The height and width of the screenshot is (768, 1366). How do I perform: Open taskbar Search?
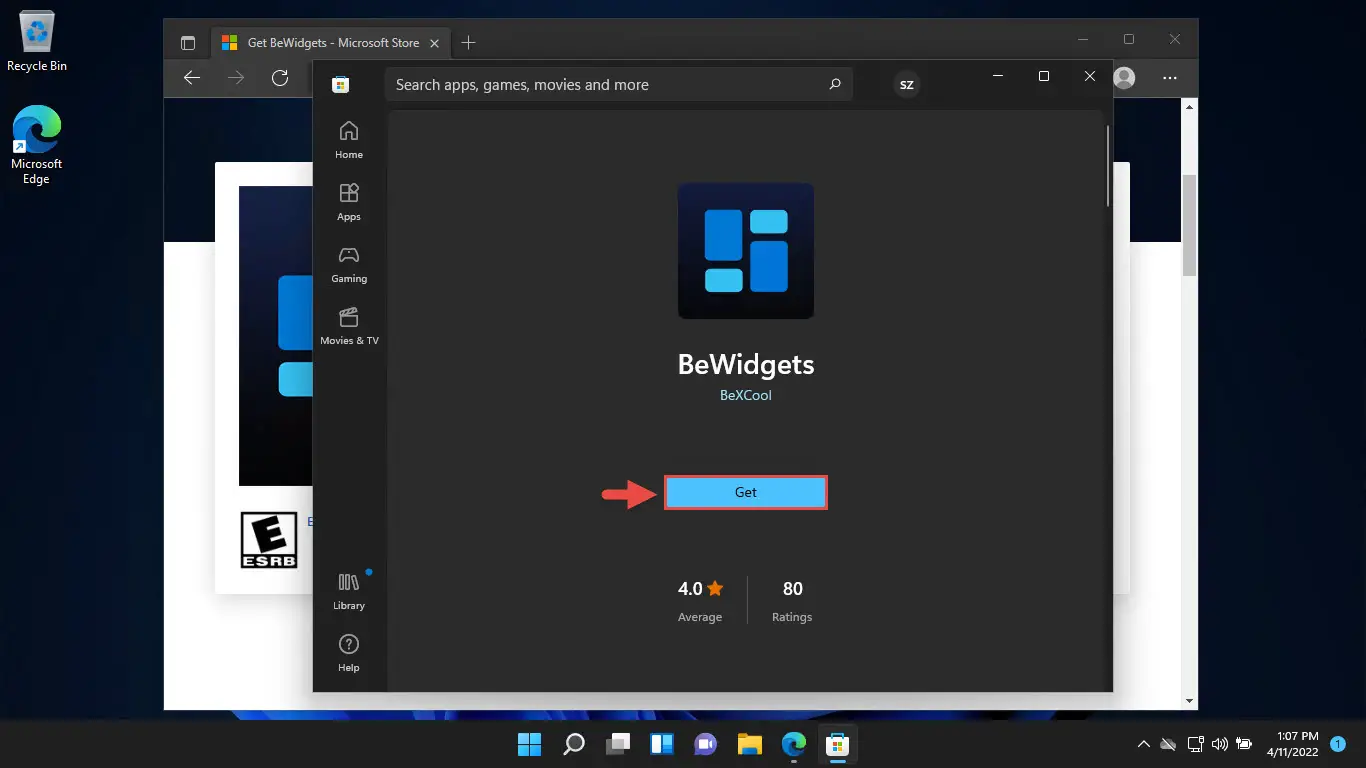(573, 744)
